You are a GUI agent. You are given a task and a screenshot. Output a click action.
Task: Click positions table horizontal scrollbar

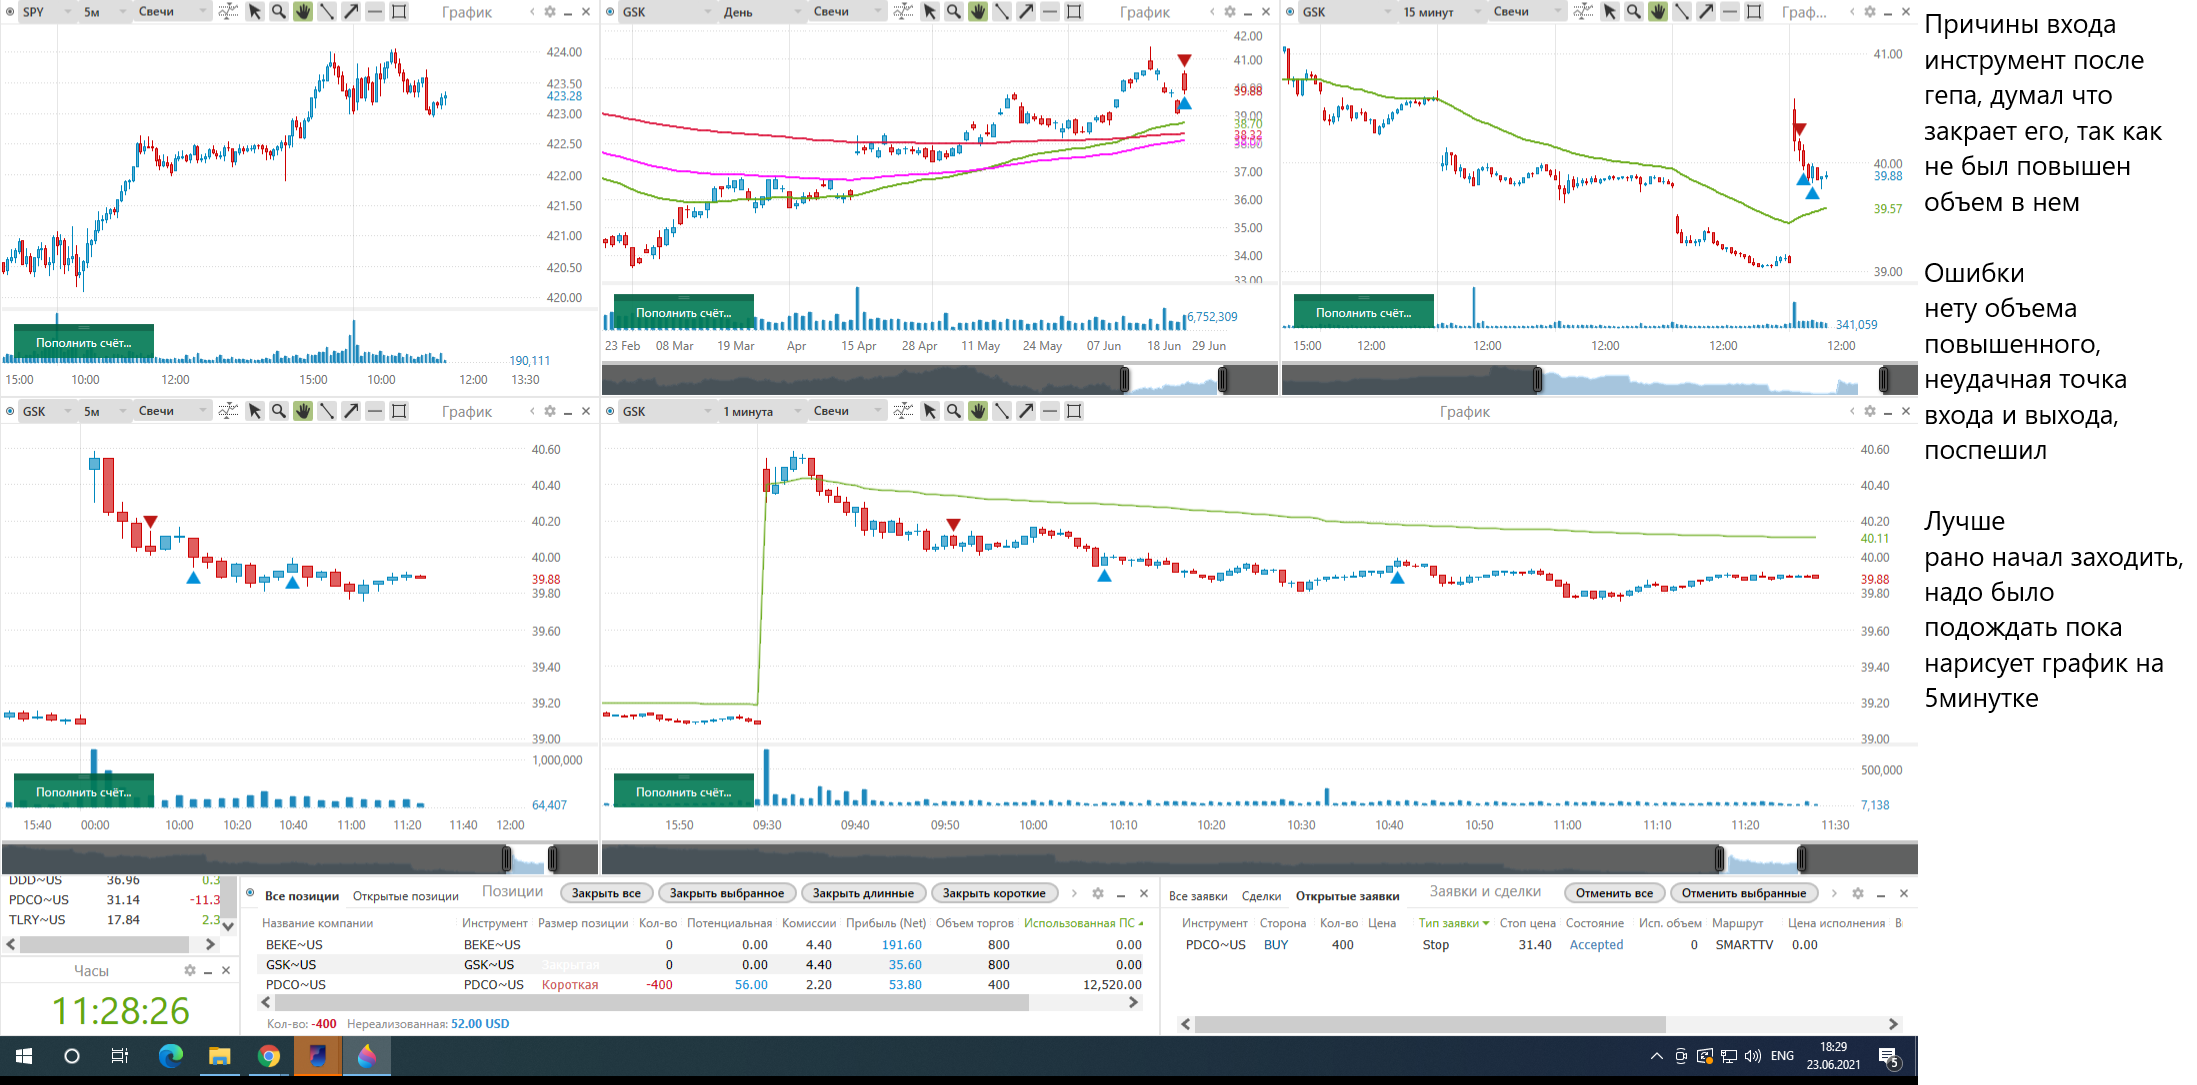click(652, 1002)
